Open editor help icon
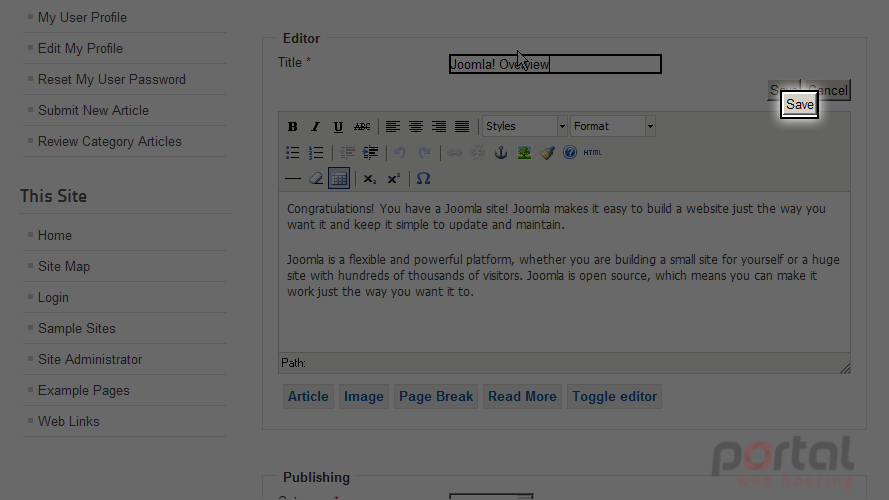 tap(570, 152)
